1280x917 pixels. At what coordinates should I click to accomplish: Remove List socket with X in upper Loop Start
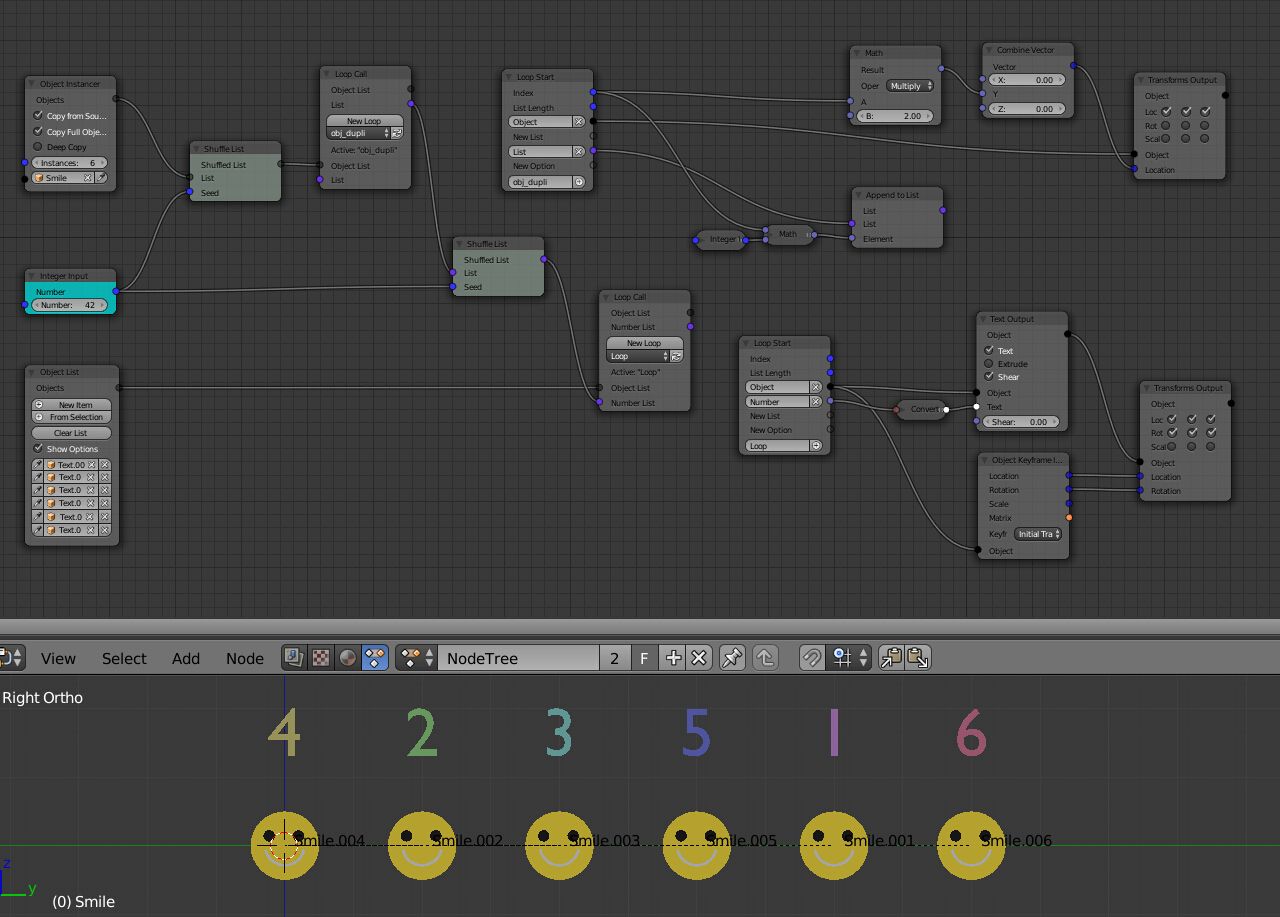578,152
